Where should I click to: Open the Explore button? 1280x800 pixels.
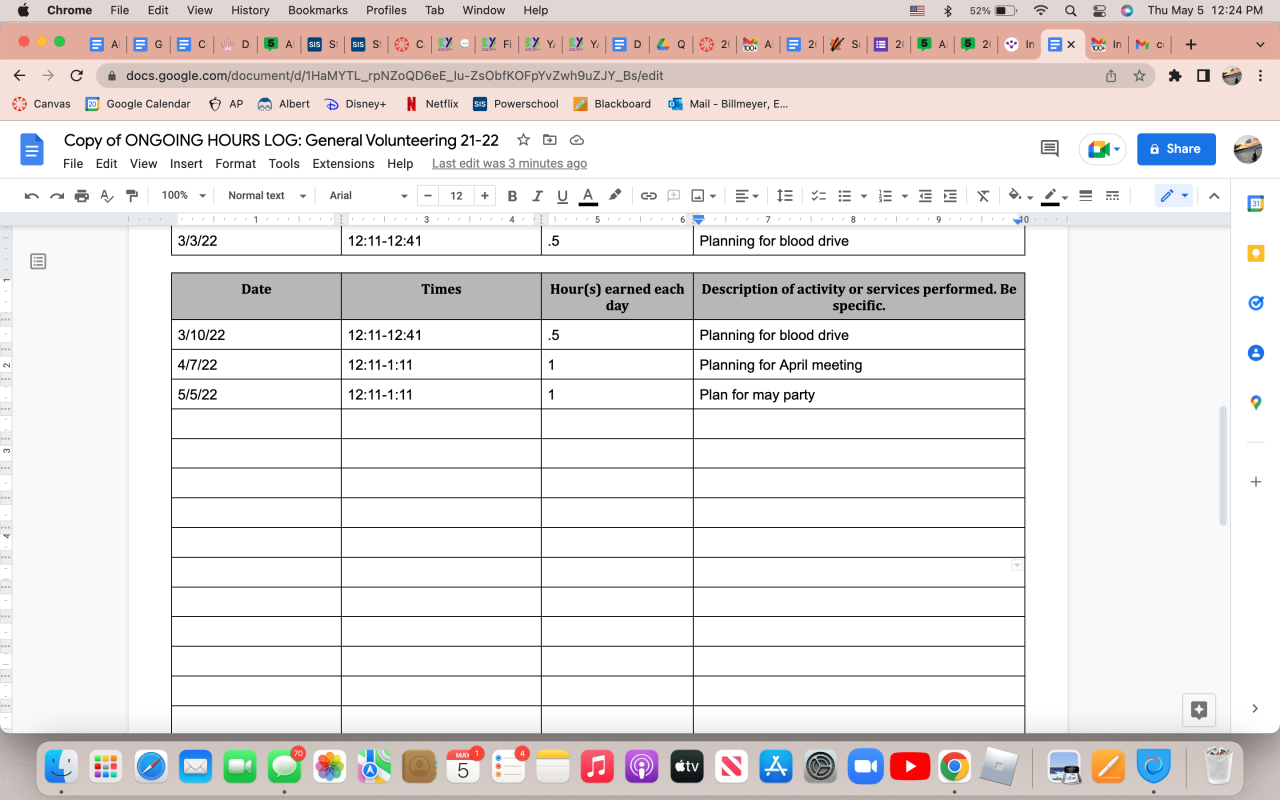tap(1199, 709)
